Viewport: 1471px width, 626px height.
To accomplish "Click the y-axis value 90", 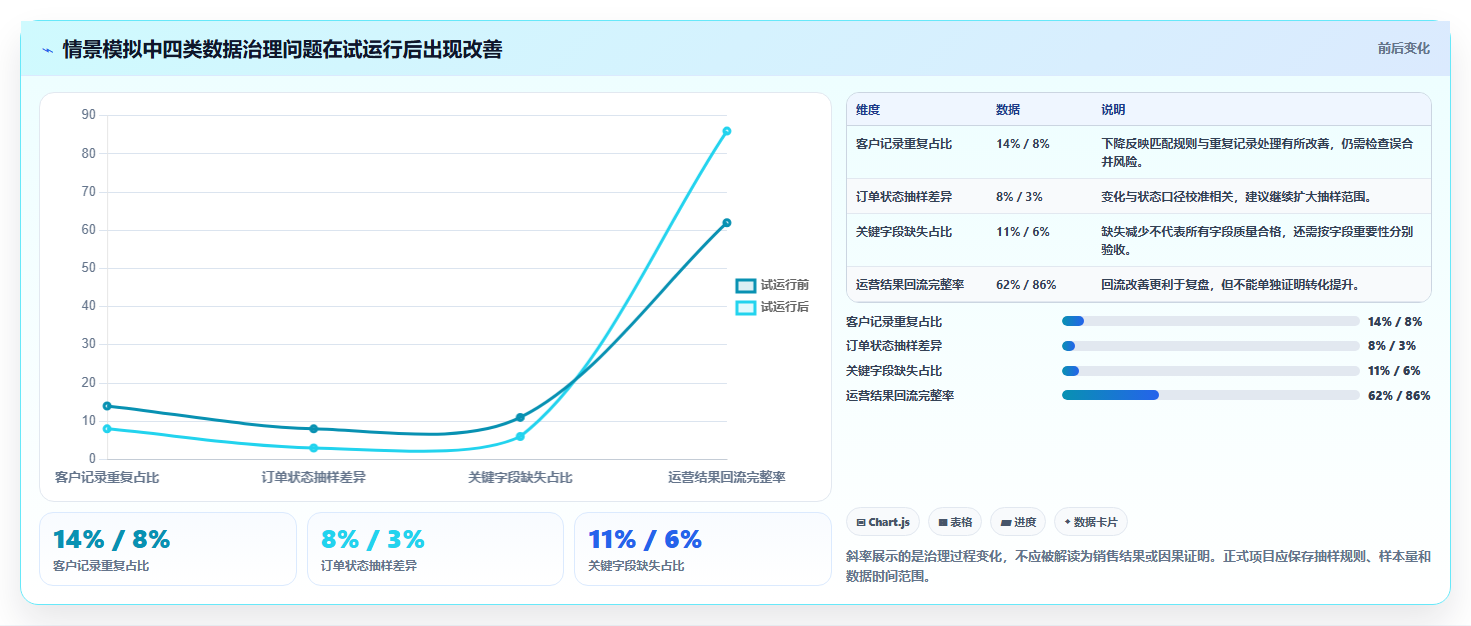I will tap(88, 115).
